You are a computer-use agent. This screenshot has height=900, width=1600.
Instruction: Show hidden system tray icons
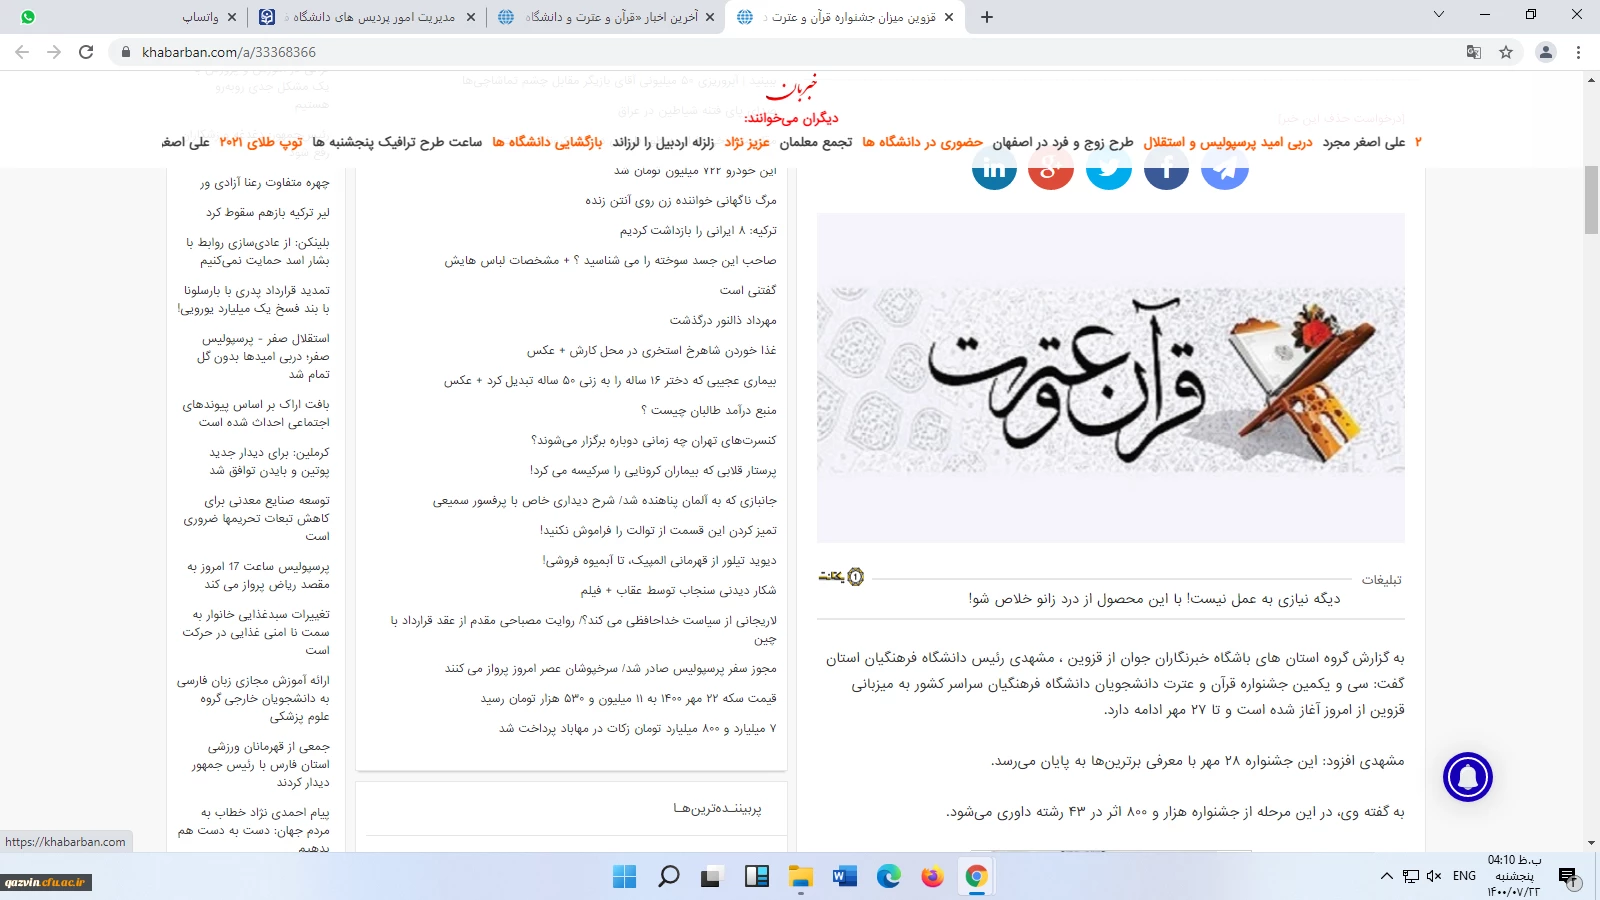[x=1386, y=876]
